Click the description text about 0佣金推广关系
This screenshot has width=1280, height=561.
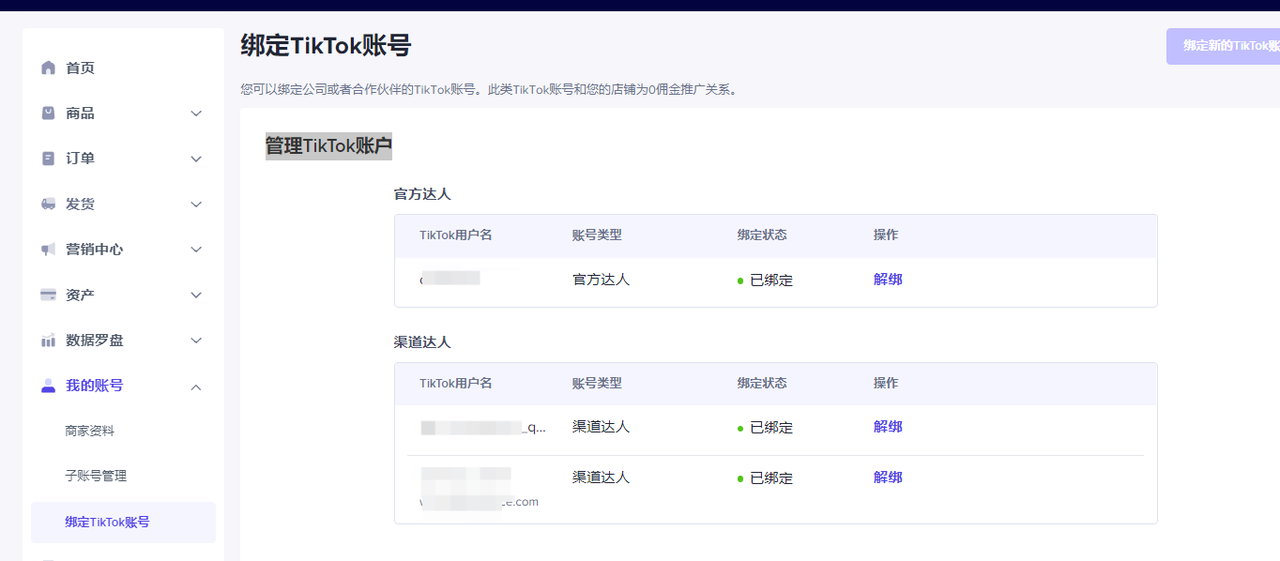[491, 89]
